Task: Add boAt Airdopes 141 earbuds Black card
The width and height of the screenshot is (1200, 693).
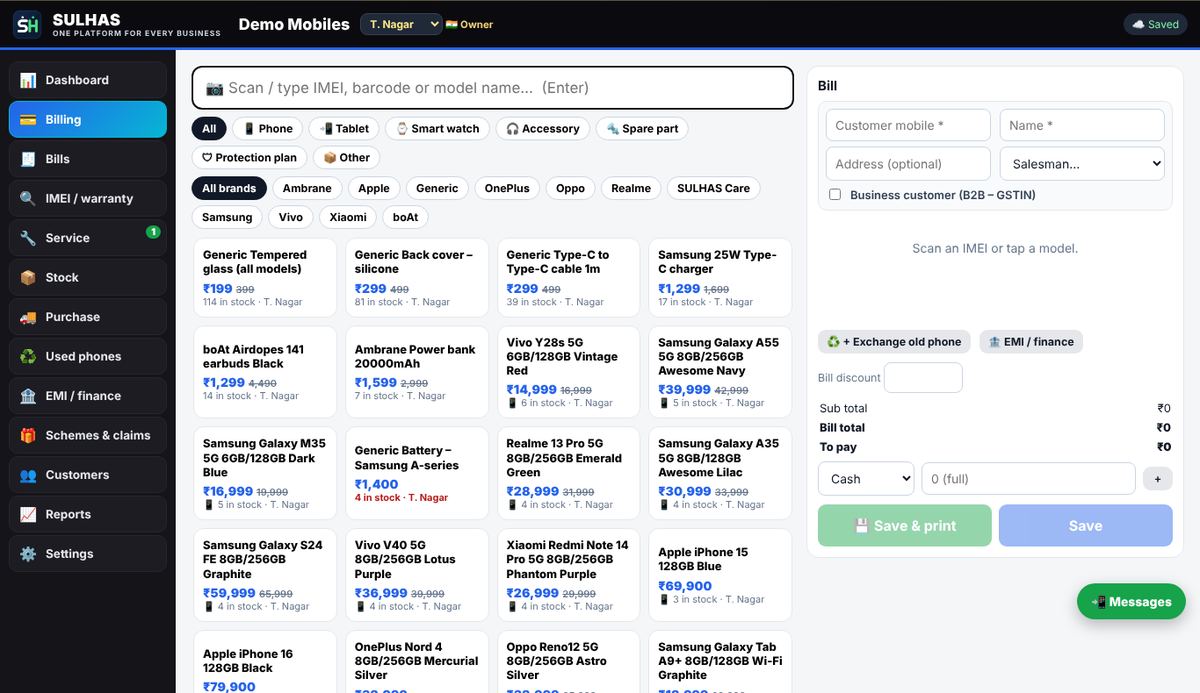Action: tap(265, 372)
